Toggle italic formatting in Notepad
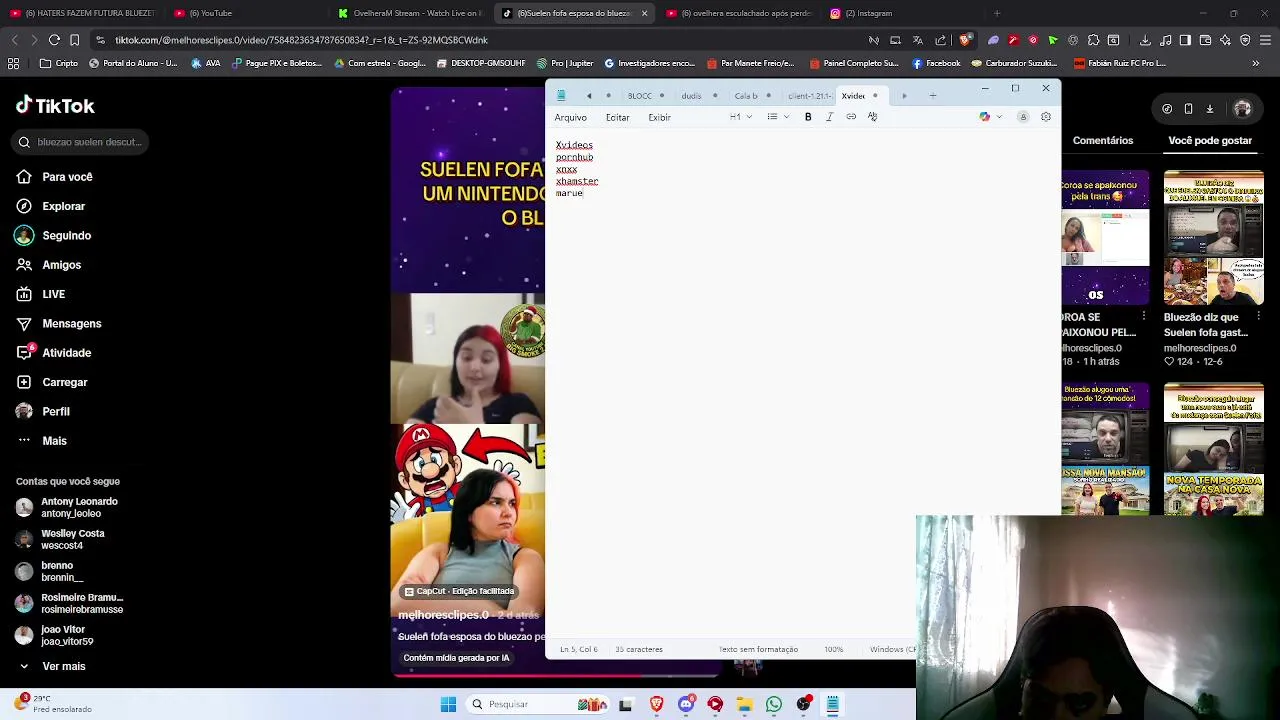The height and width of the screenshot is (720, 1280). pos(829,117)
